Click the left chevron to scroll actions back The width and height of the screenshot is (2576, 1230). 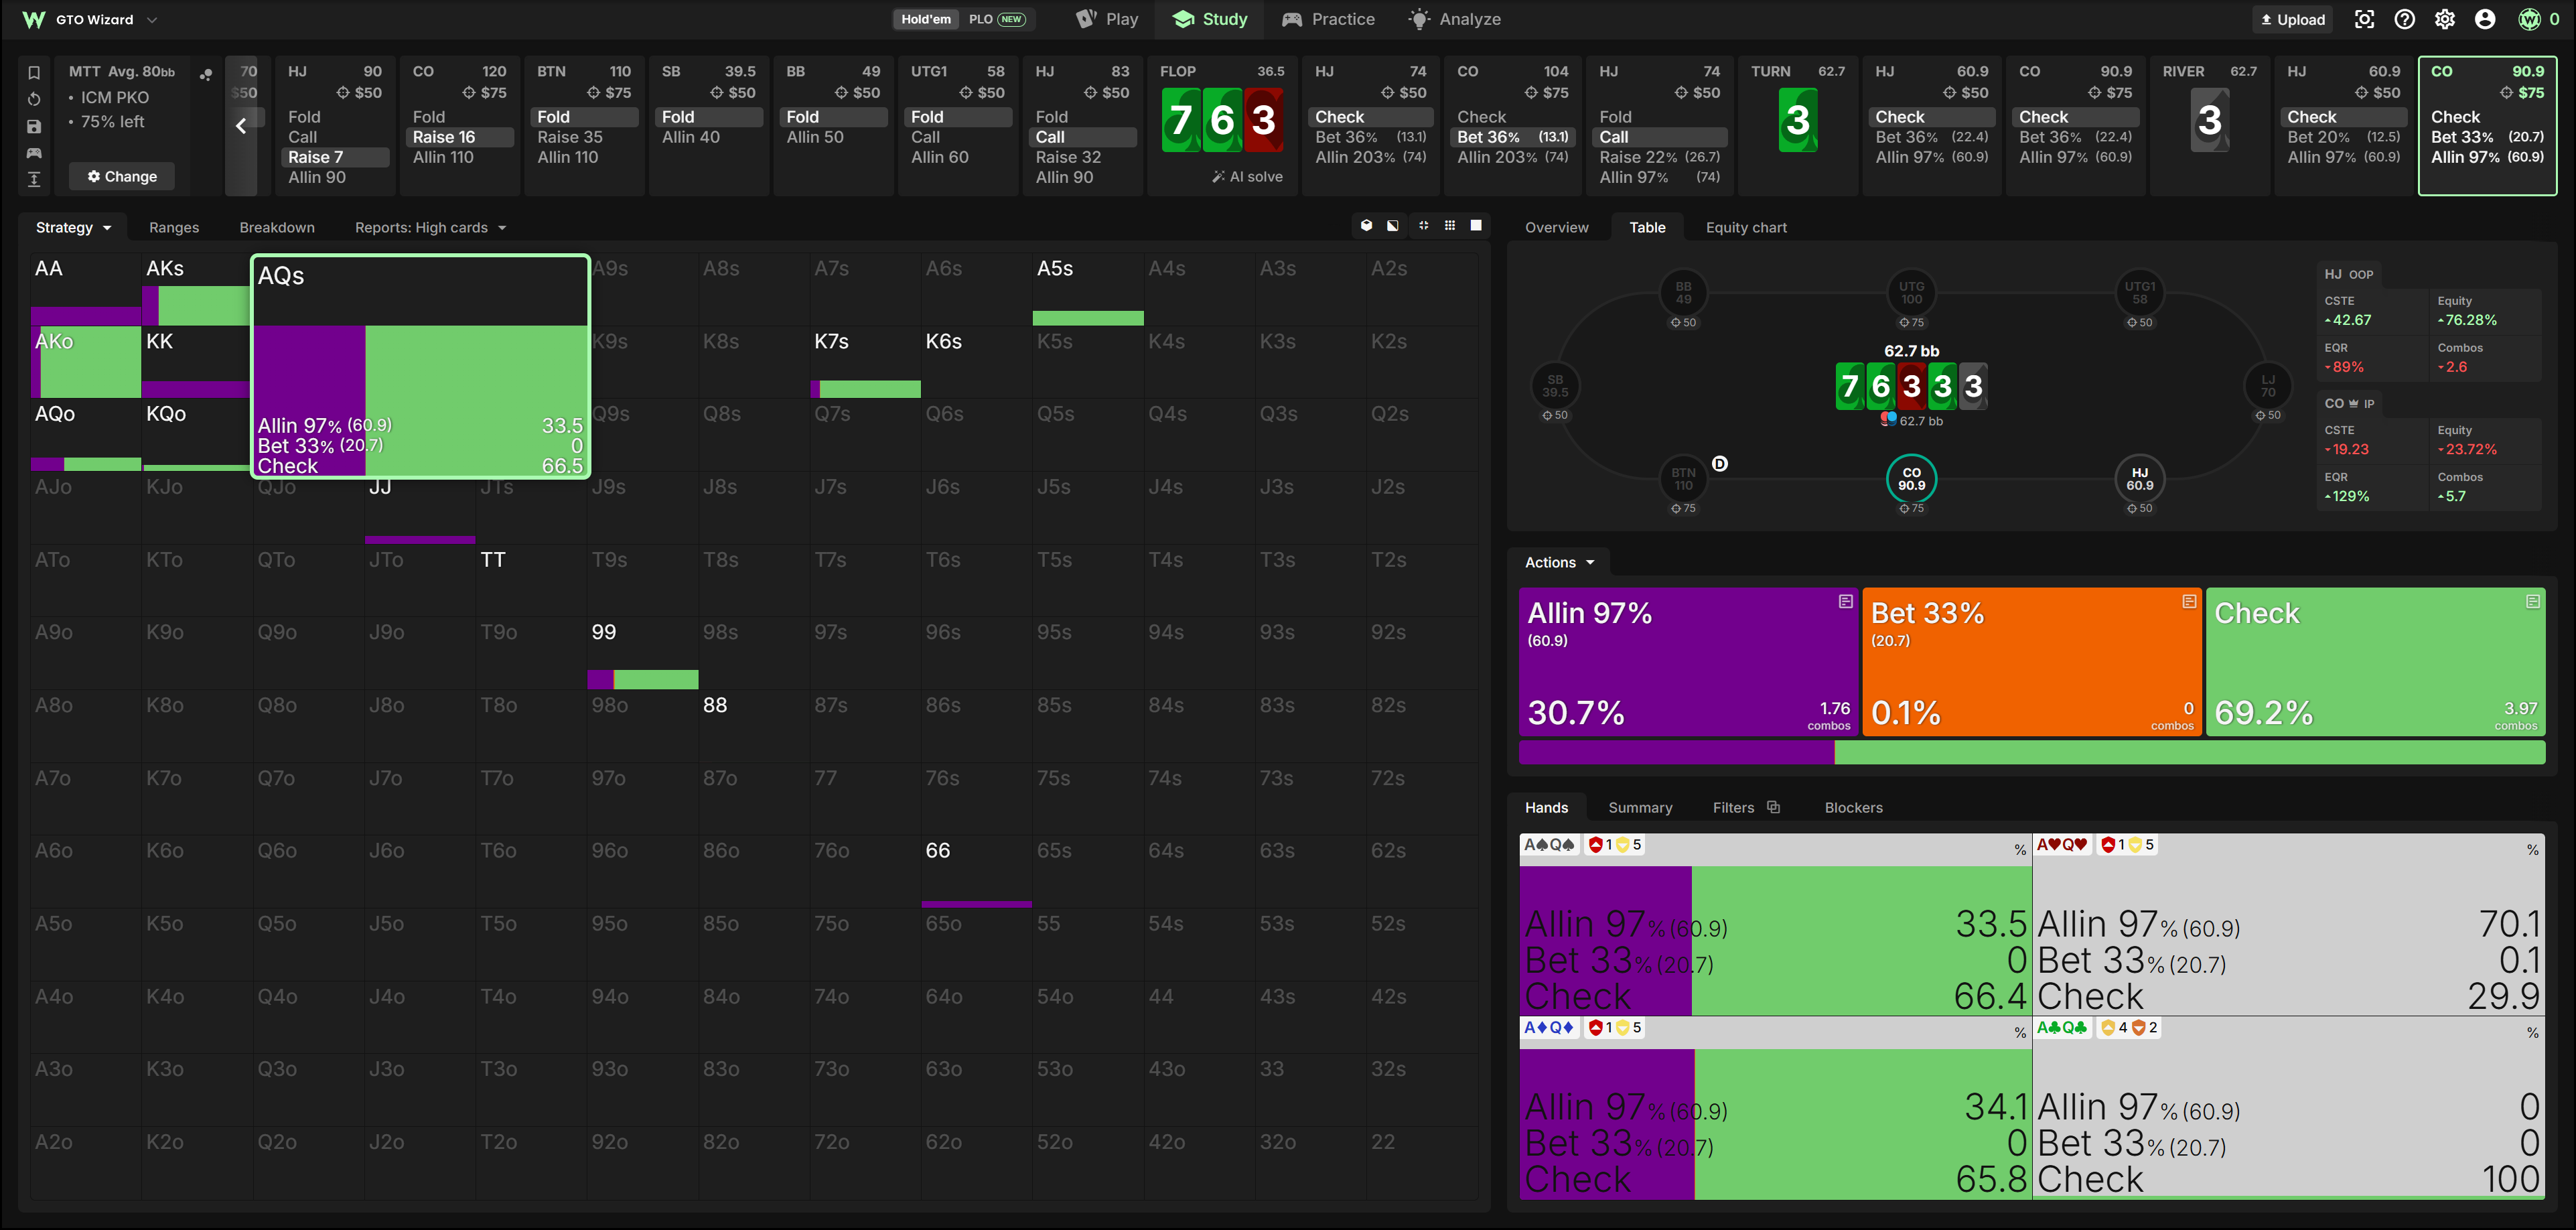pos(241,126)
